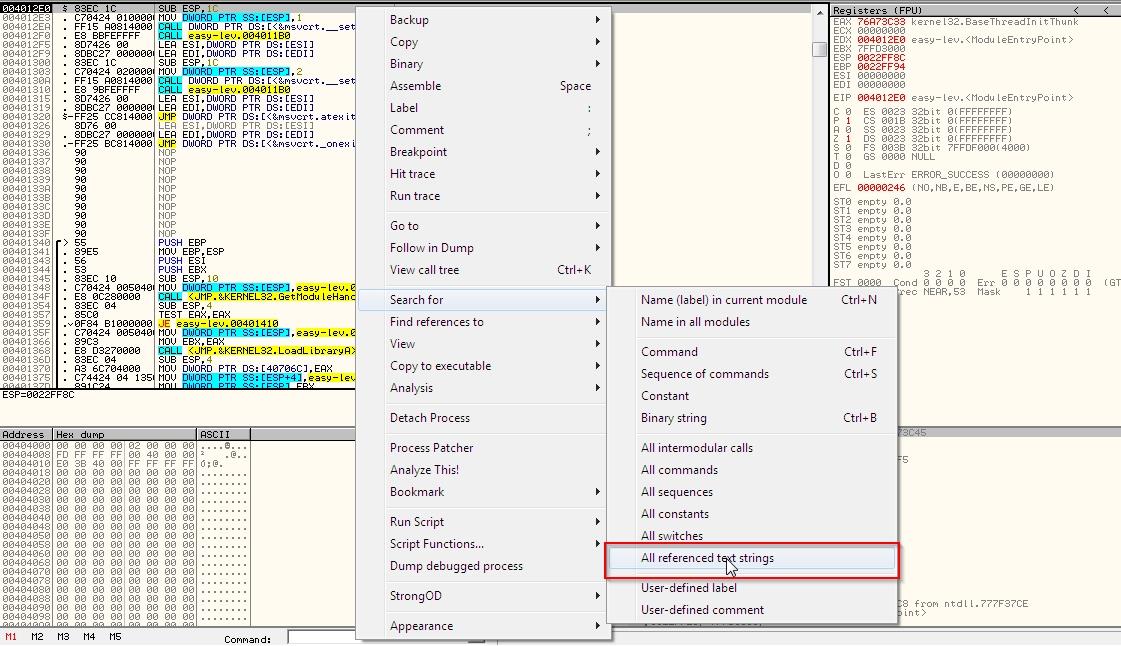
Task: Click the Address column header in dump
Action: 26,434
